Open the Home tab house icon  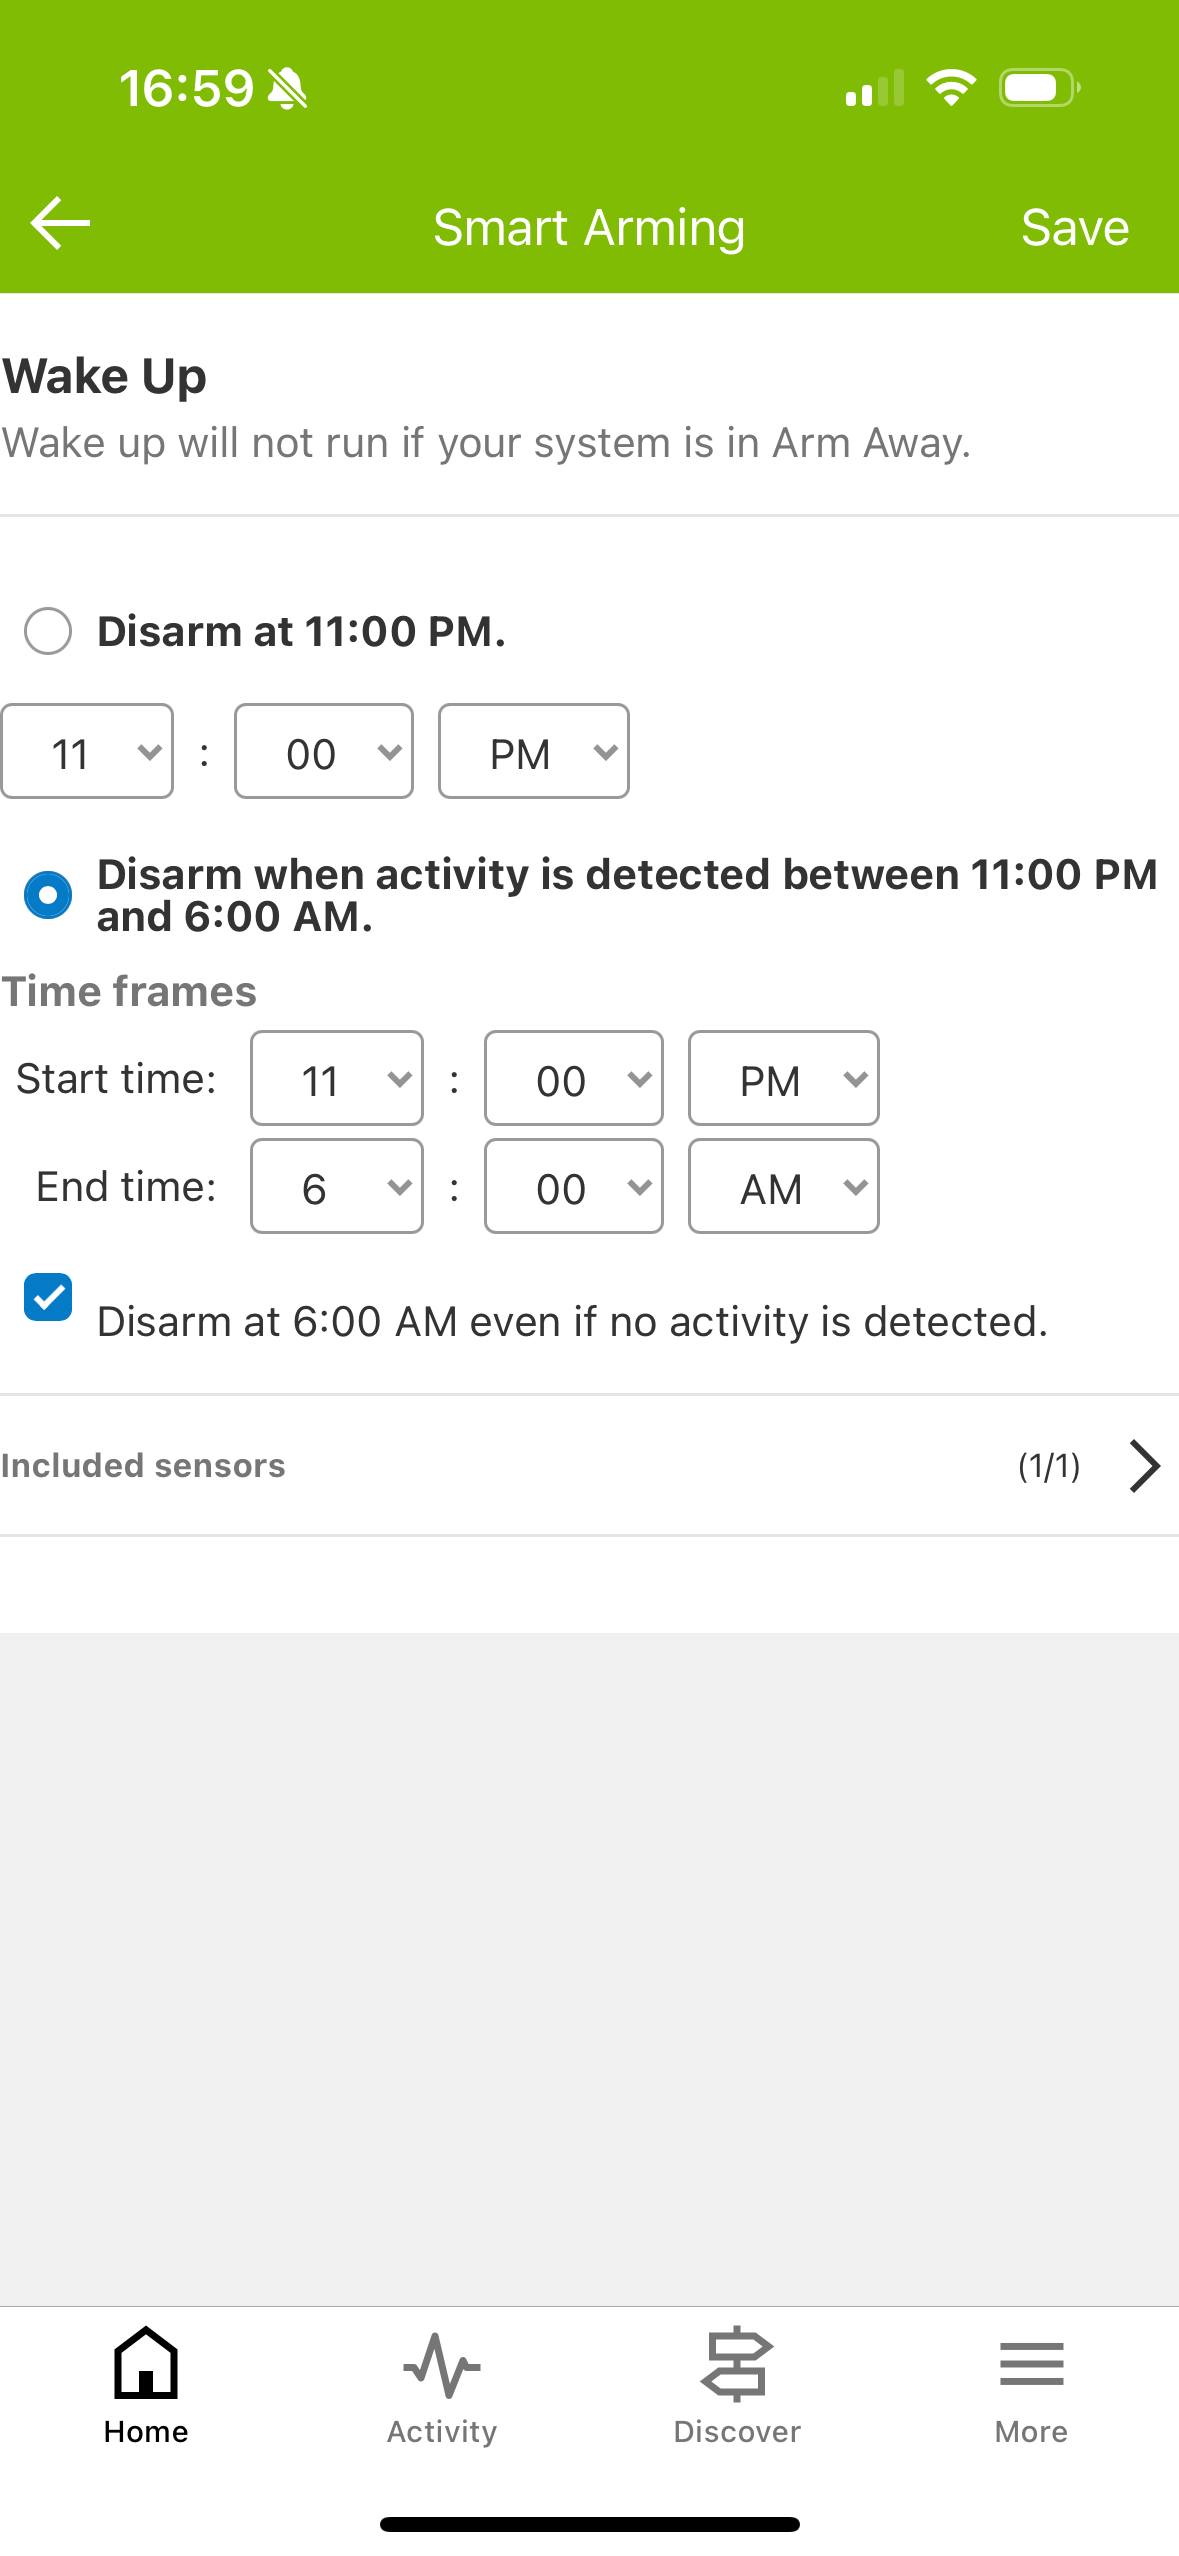tap(146, 2362)
